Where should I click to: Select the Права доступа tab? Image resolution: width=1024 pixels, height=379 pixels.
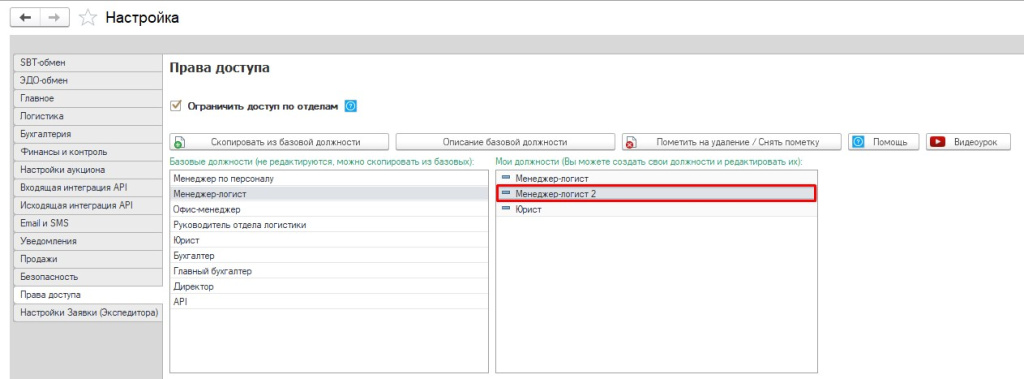click(87, 295)
